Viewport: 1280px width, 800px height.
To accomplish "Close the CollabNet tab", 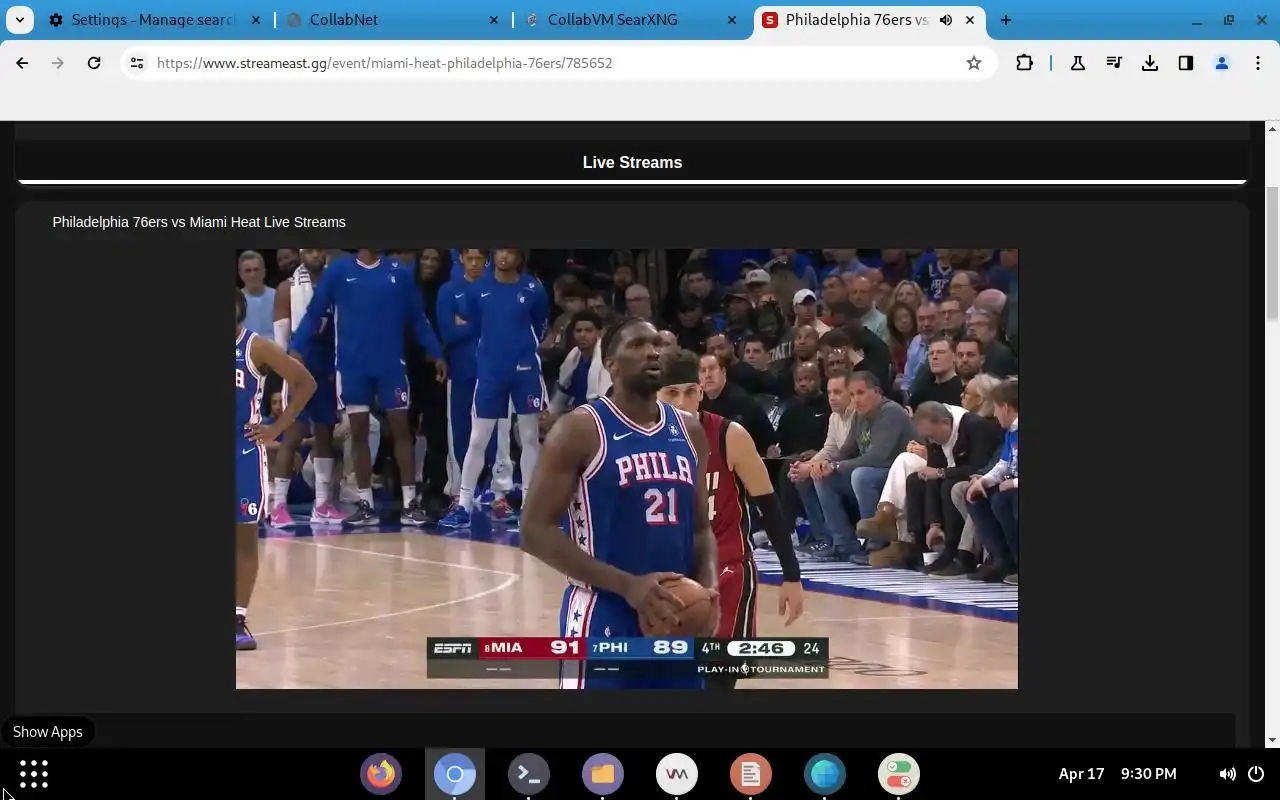I will click(495, 20).
